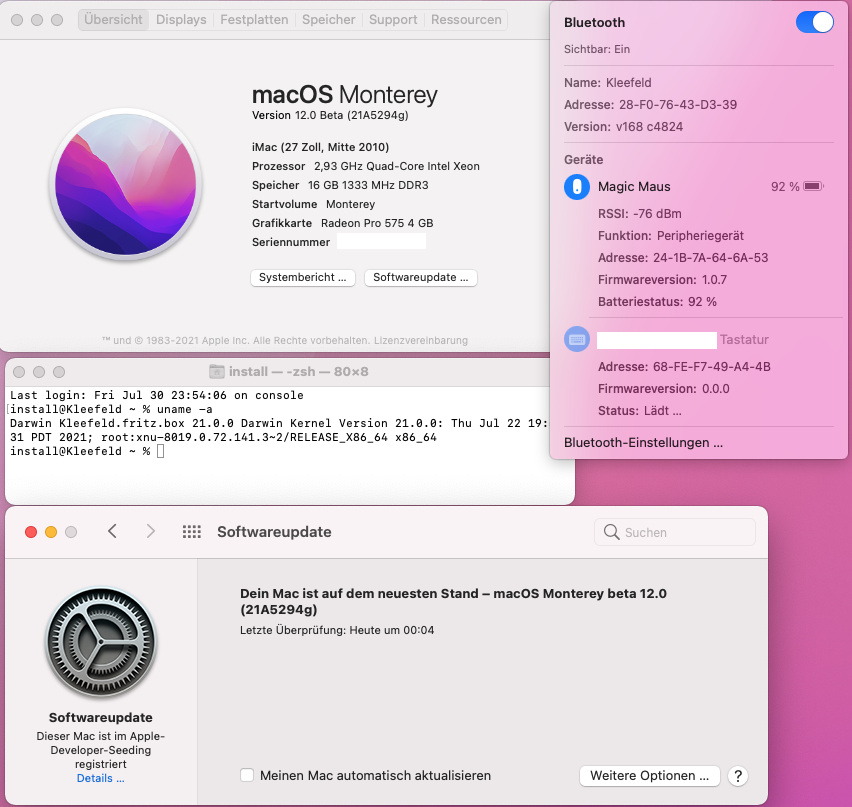Screen dimensions: 852x807
Task: Click the Softwareupdate gear icon
Action: 101,642
